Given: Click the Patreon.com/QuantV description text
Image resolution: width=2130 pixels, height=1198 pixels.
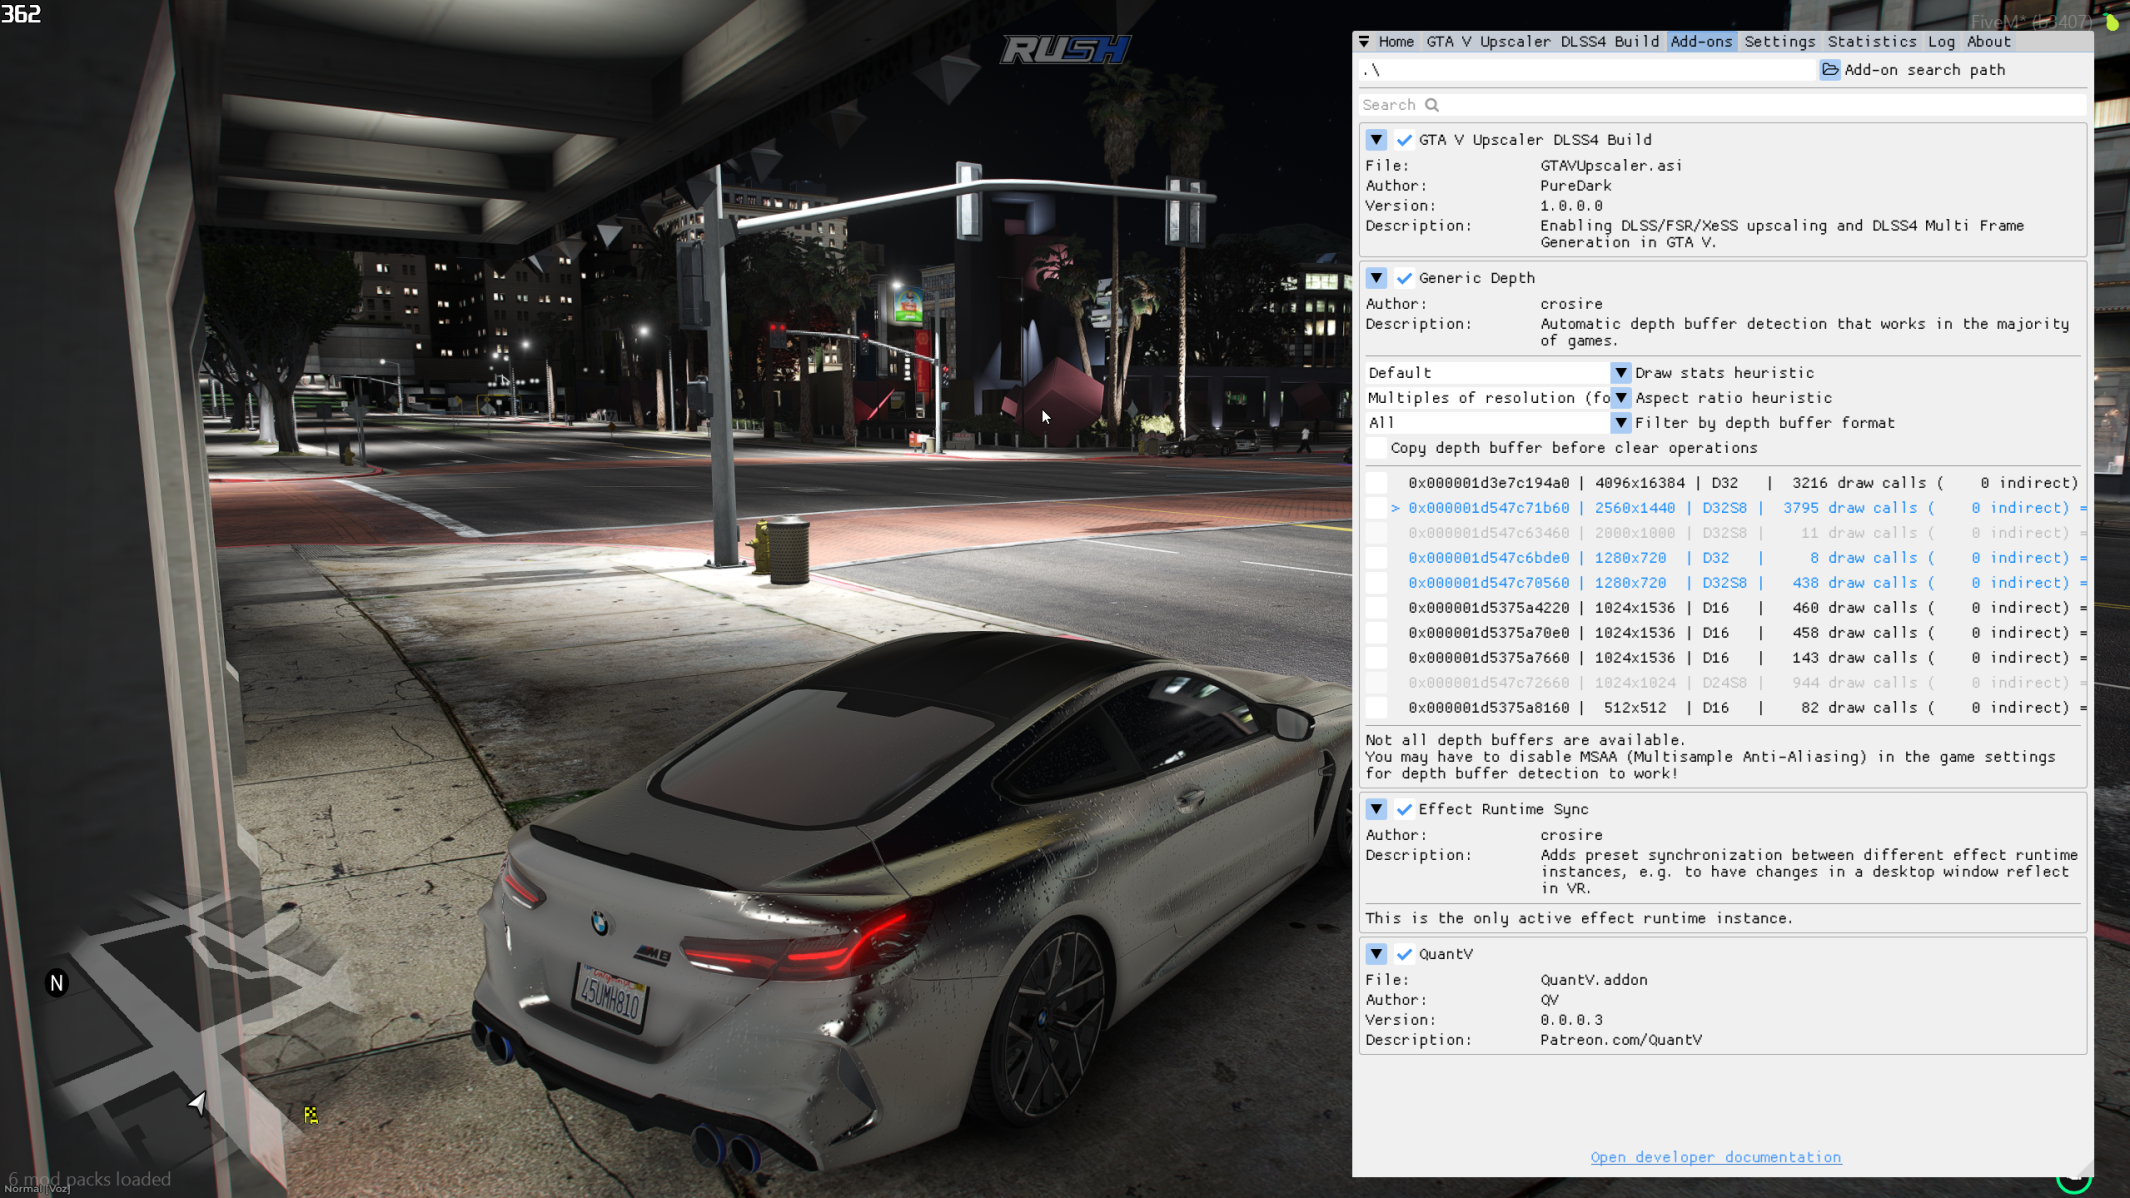Looking at the screenshot, I should pos(1620,1040).
